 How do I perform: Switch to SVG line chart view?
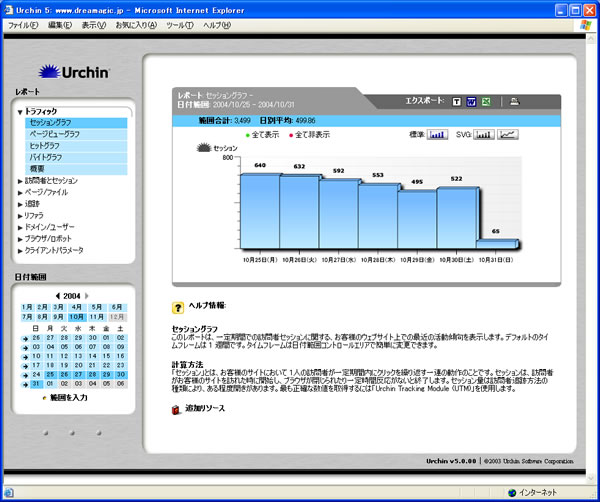pyautogui.click(x=508, y=134)
